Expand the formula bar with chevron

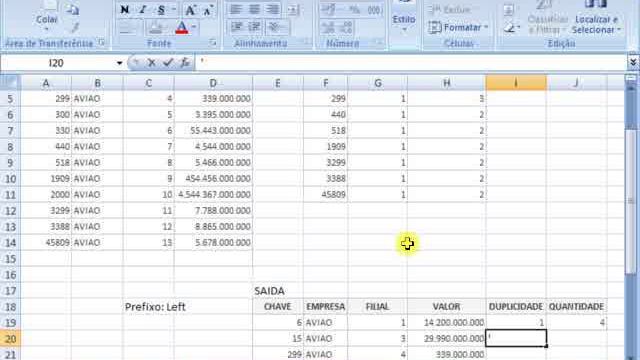pyautogui.click(x=633, y=62)
